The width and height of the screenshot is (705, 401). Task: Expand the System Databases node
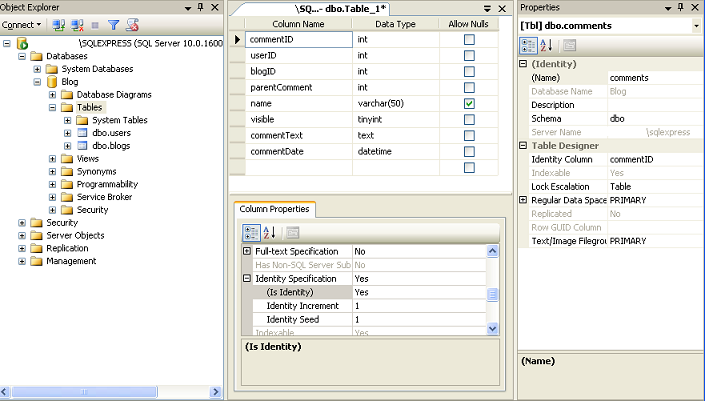[37, 69]
